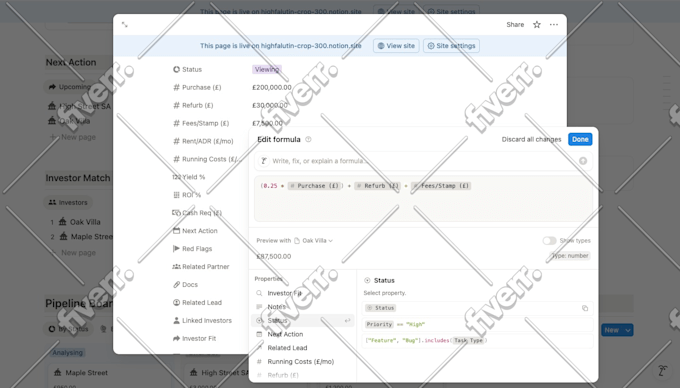The width and height of the screenshot is (680, 388).
Task: Select Related Lead in Properties list
Action: [x=303, y=348]
